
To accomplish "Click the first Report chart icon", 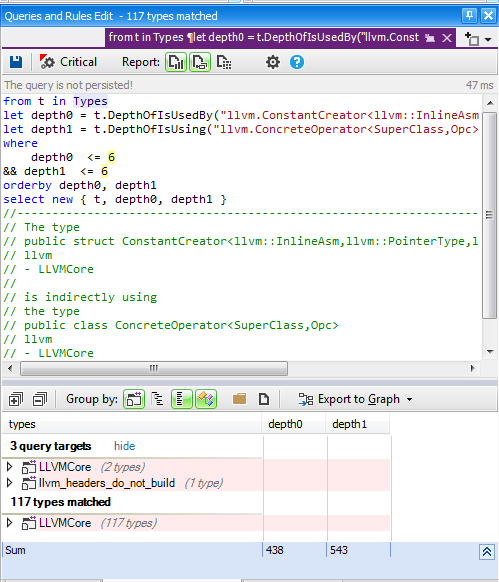I will tap(176, 62).
